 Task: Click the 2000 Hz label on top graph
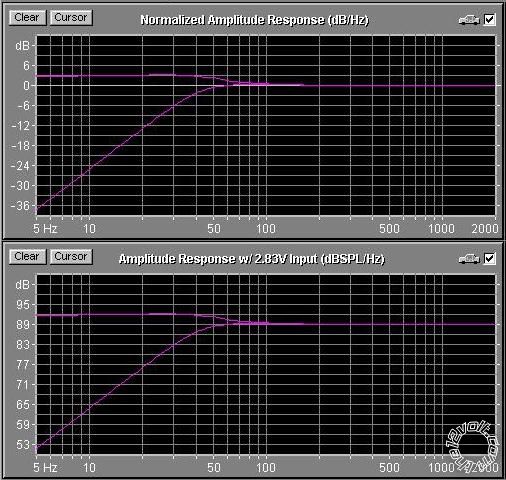pos(485,229)
